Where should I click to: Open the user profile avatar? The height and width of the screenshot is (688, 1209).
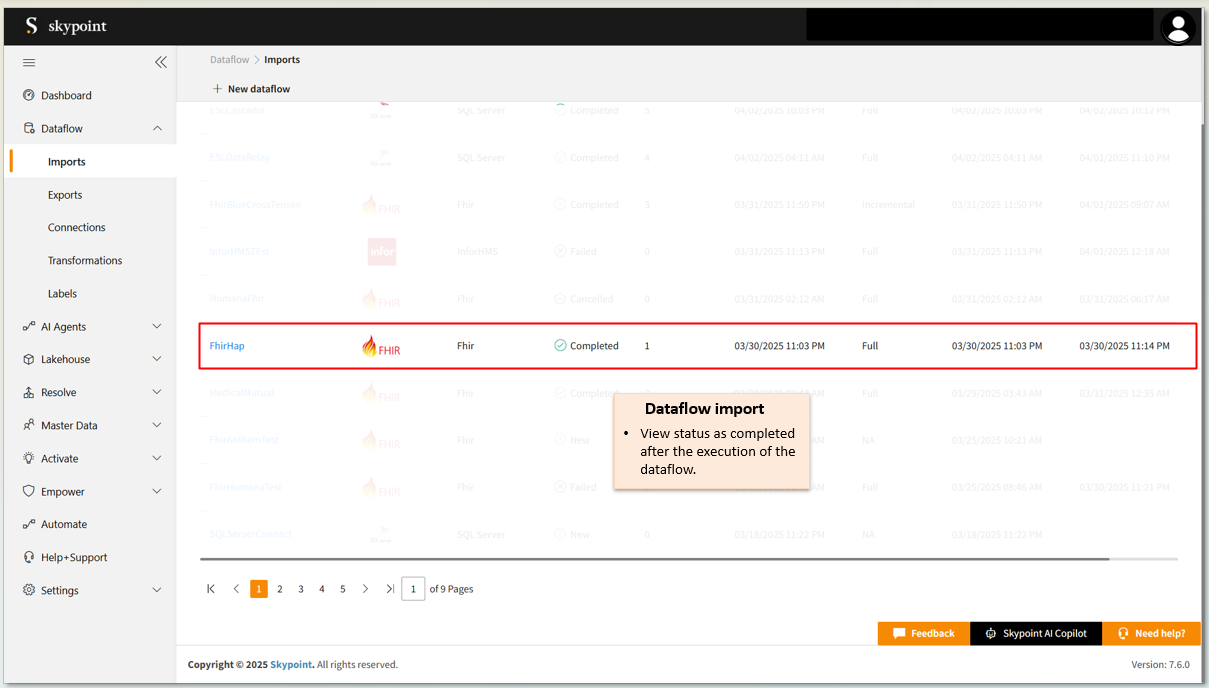1178,27
